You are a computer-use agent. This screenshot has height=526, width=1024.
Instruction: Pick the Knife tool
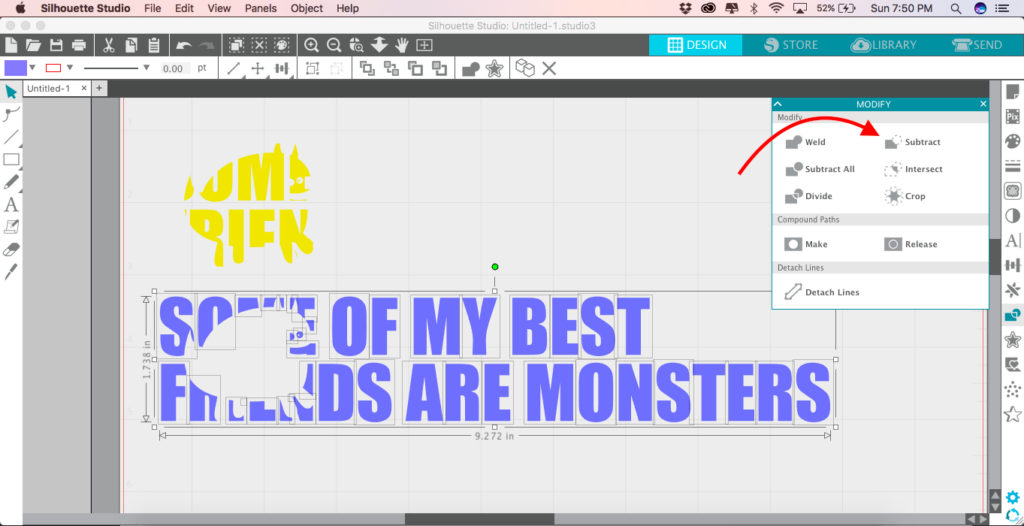coord(12,271)
